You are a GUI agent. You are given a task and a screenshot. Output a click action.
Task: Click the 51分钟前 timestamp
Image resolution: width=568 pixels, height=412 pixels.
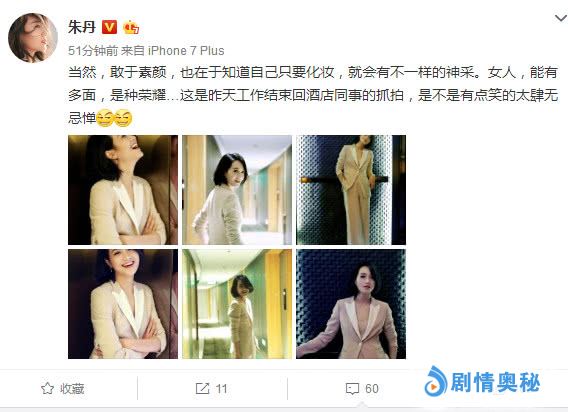pos(93,51)
